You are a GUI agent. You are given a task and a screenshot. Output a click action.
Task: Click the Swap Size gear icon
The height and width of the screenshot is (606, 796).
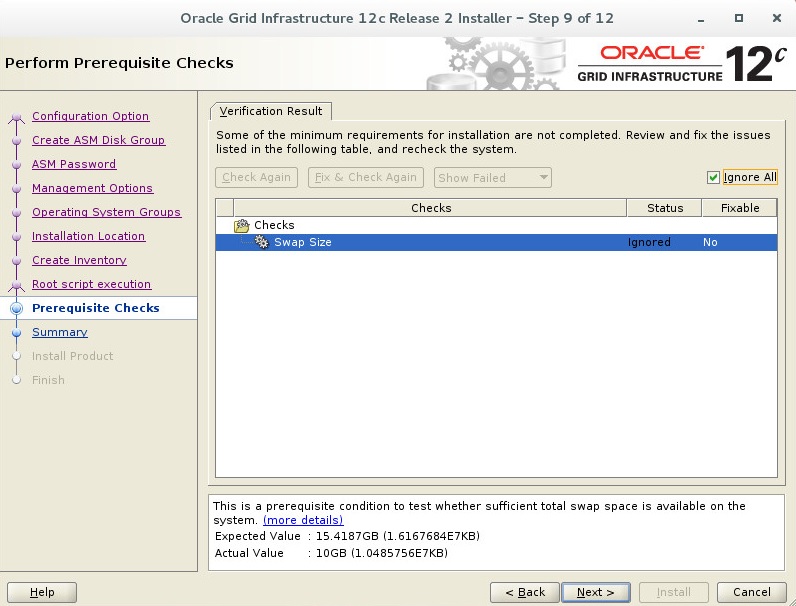(262, 242)
